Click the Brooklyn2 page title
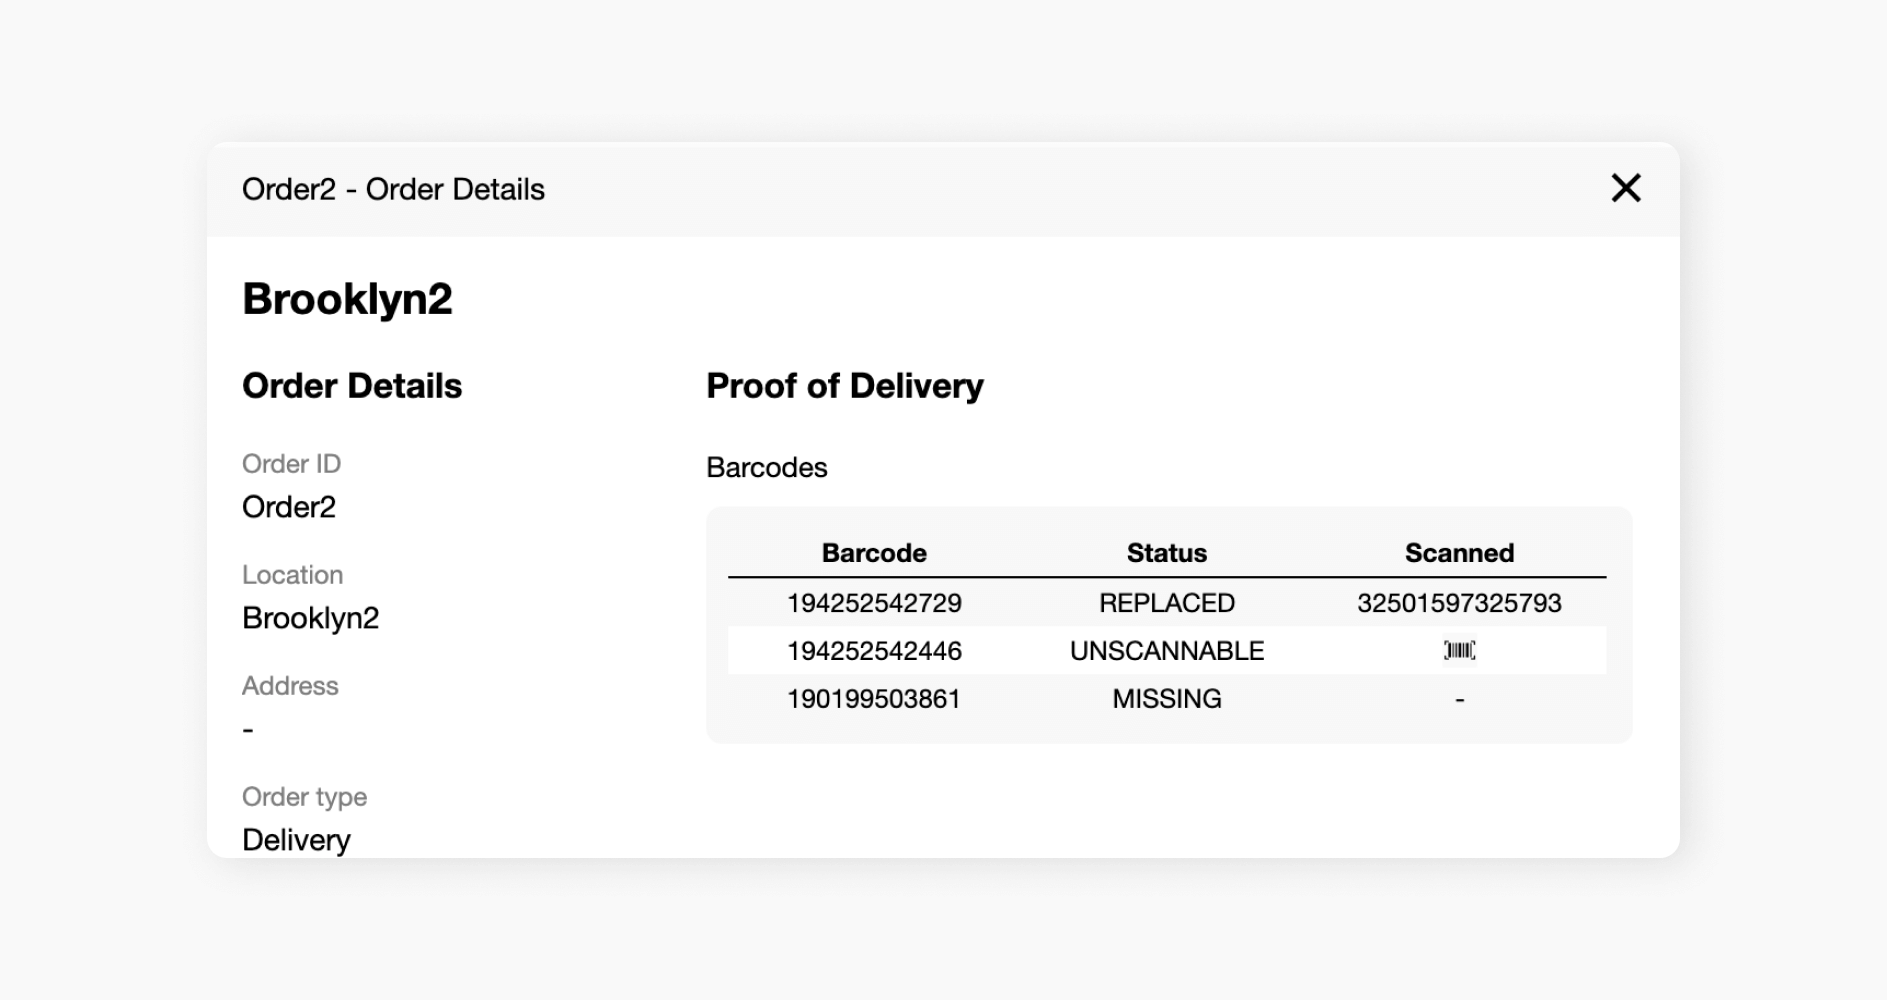The width and height of the screenshot is (1887, 1000). [348, 297]
